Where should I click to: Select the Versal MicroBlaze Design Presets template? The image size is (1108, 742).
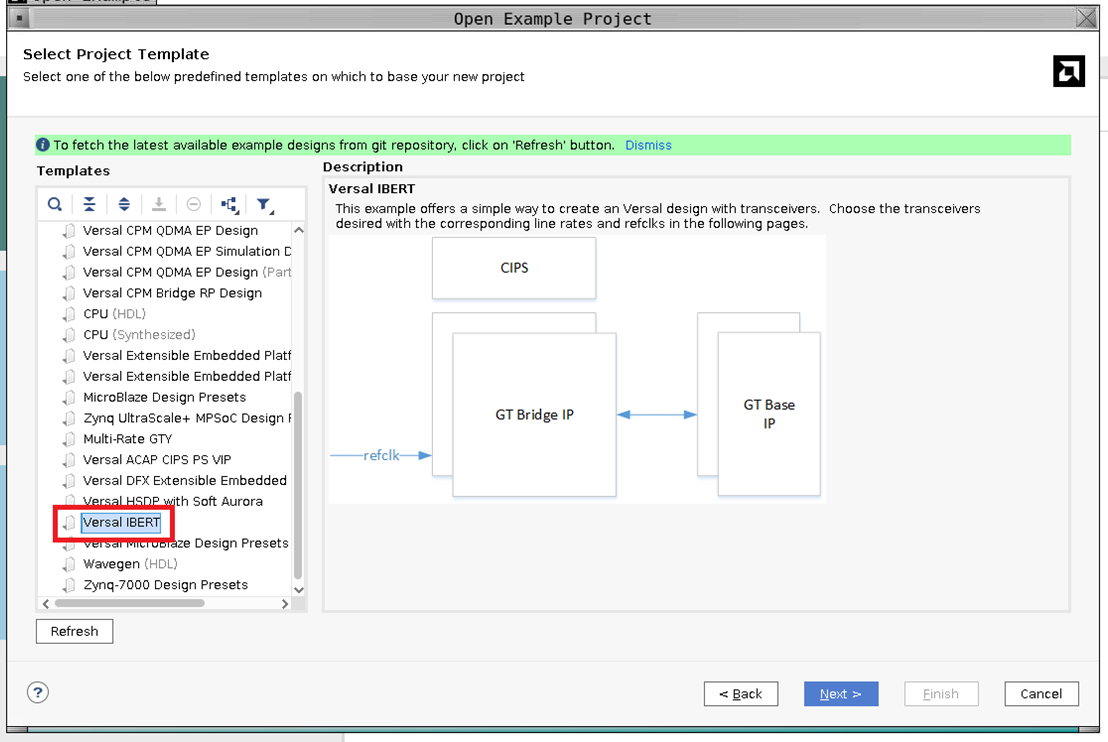[x=186, y=543]
